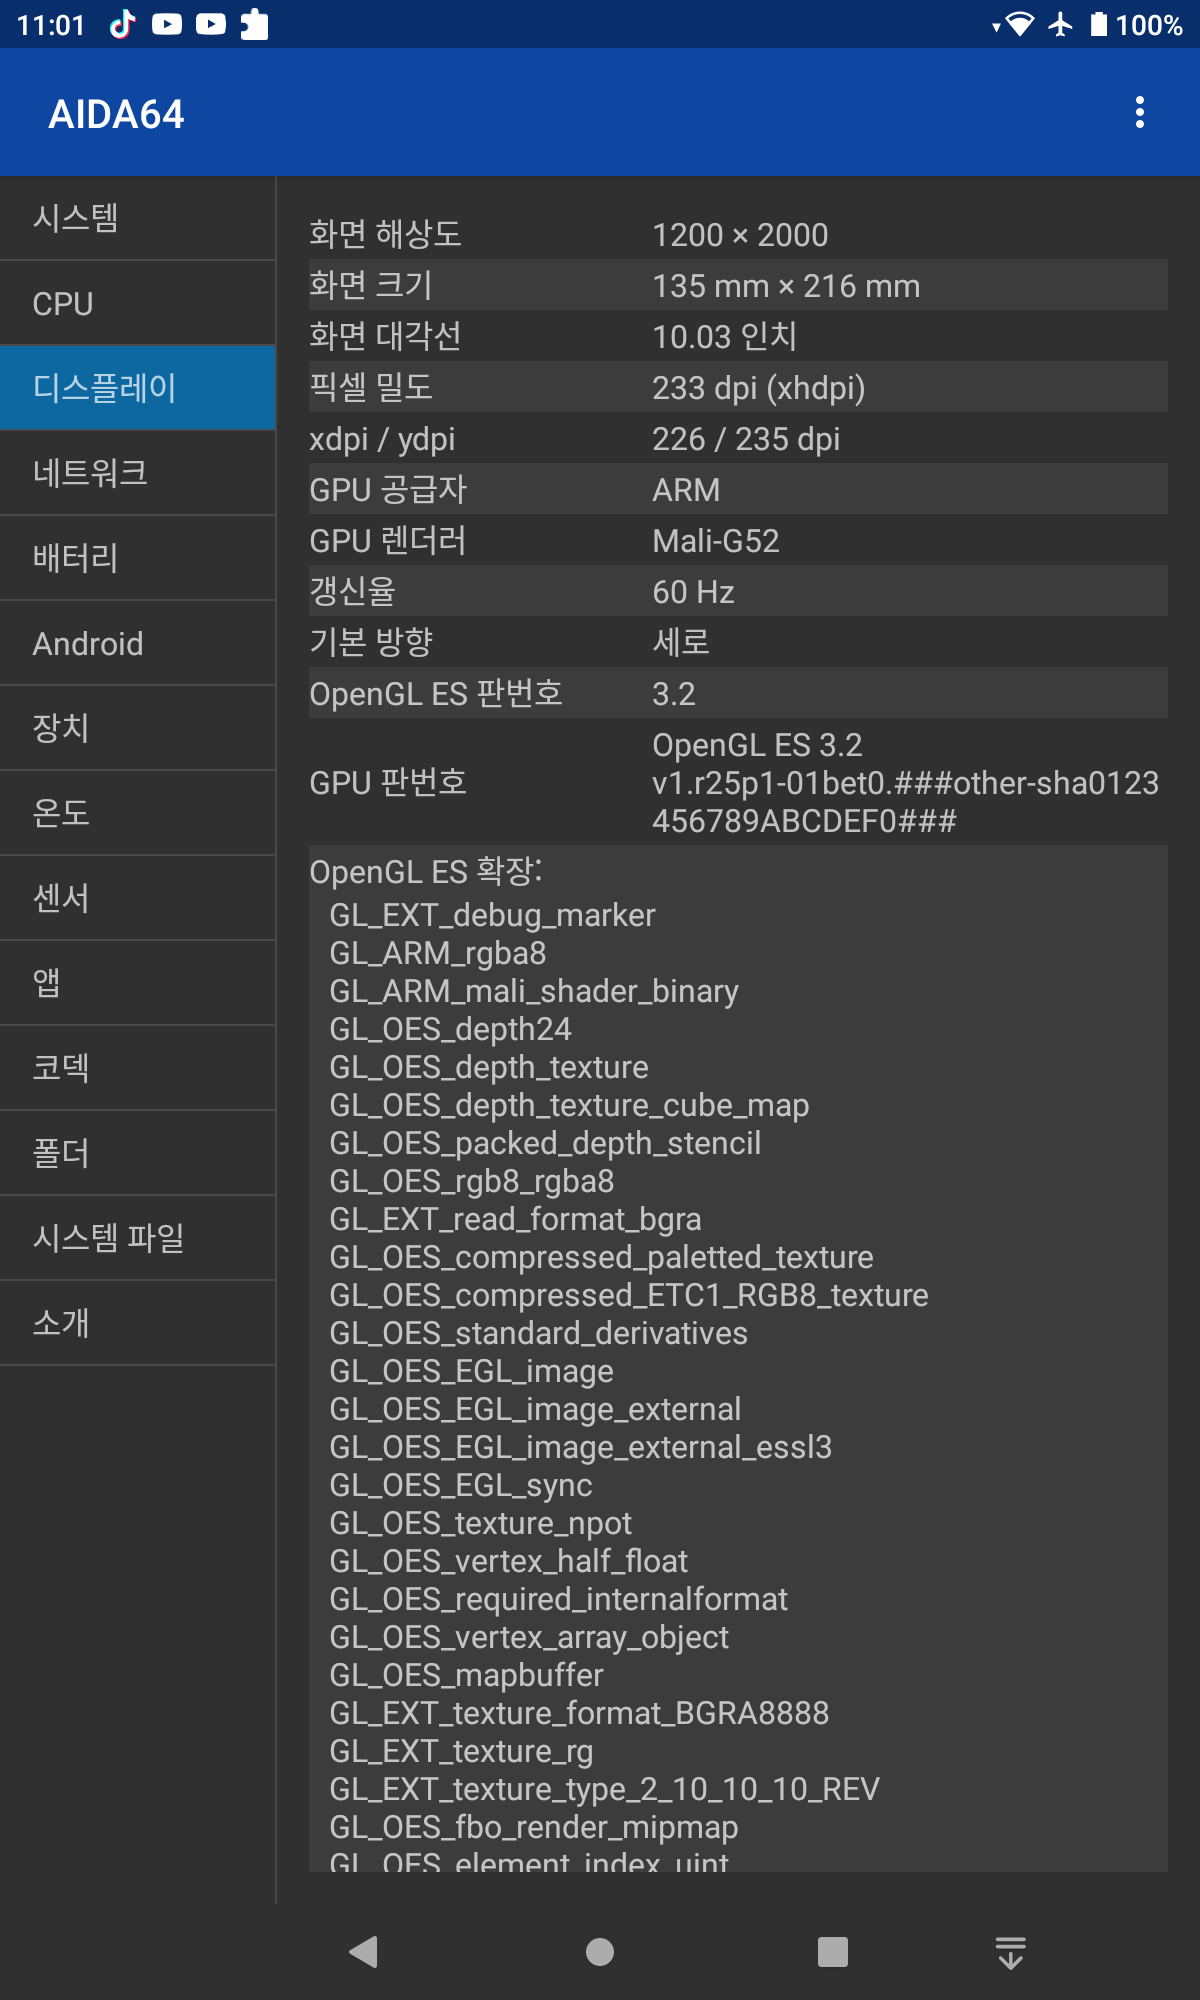1200x2000 pixels.
Task: Select the GPU 판번호 label
Action: (x=388, y=782)
